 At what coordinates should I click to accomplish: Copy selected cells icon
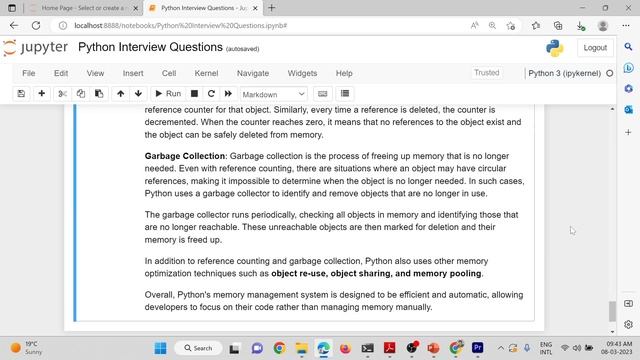81,93
